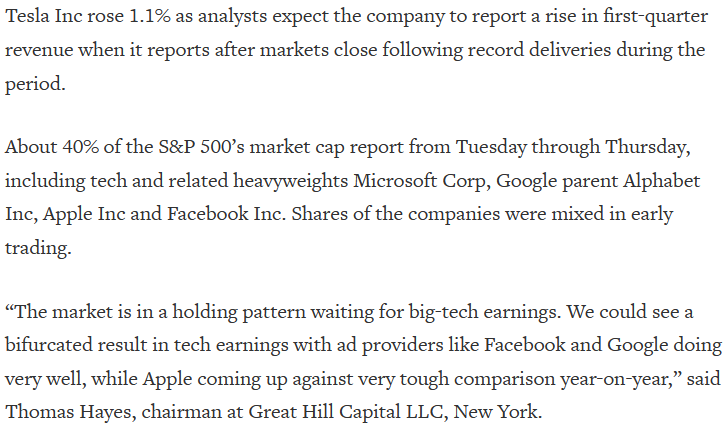Click the phrase "record deliveries"
Screen dimensions: 727x437
(x=539, y=50)
